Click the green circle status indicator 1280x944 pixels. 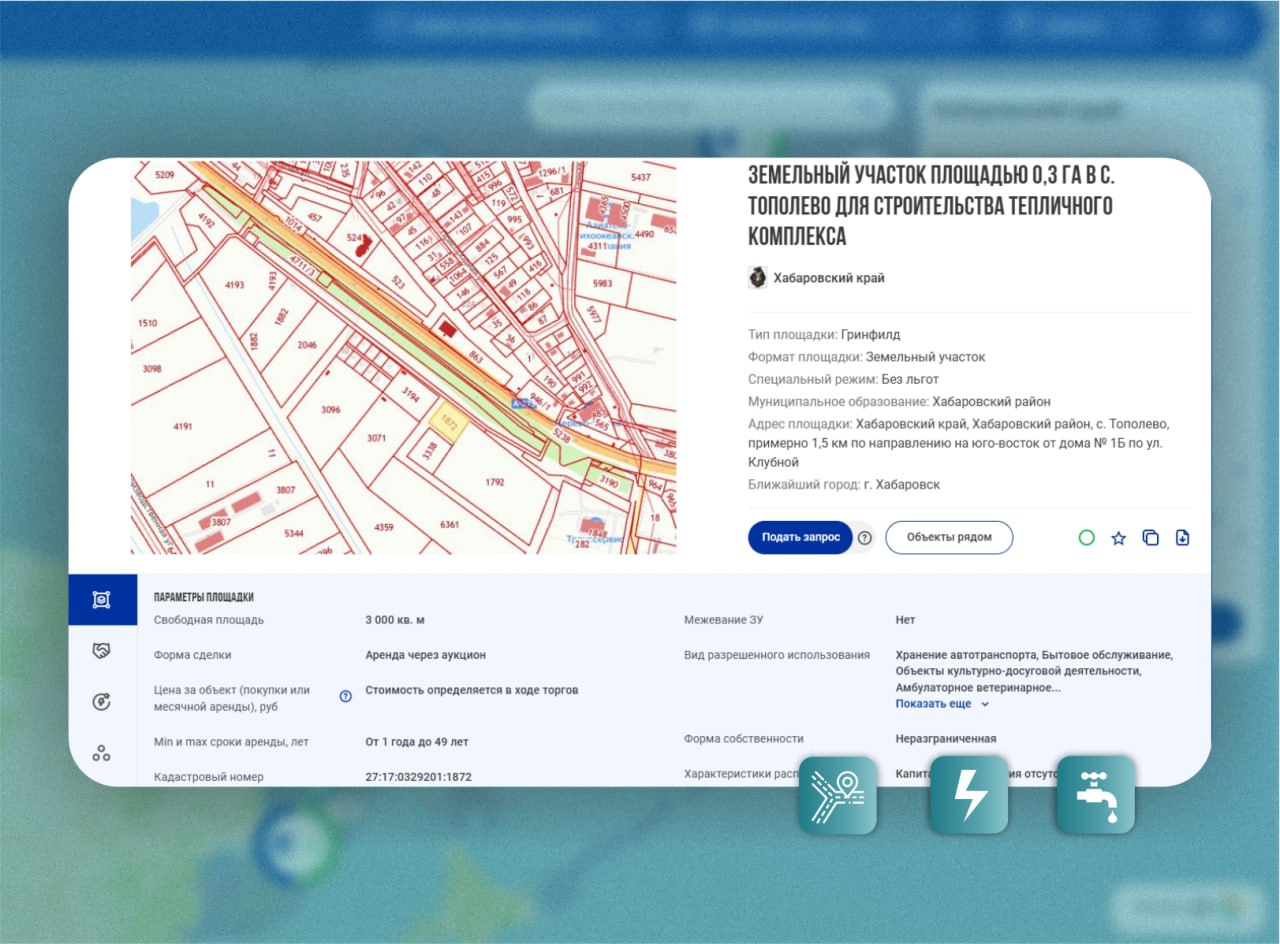[x=1086, y=538]
